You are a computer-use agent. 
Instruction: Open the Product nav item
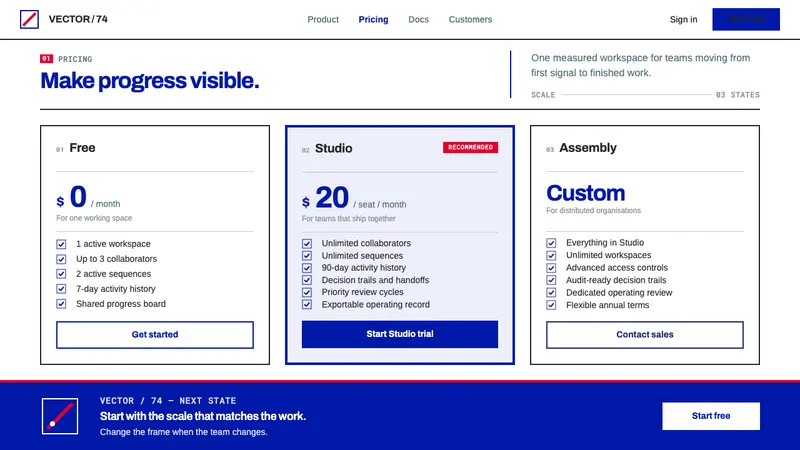323,19
